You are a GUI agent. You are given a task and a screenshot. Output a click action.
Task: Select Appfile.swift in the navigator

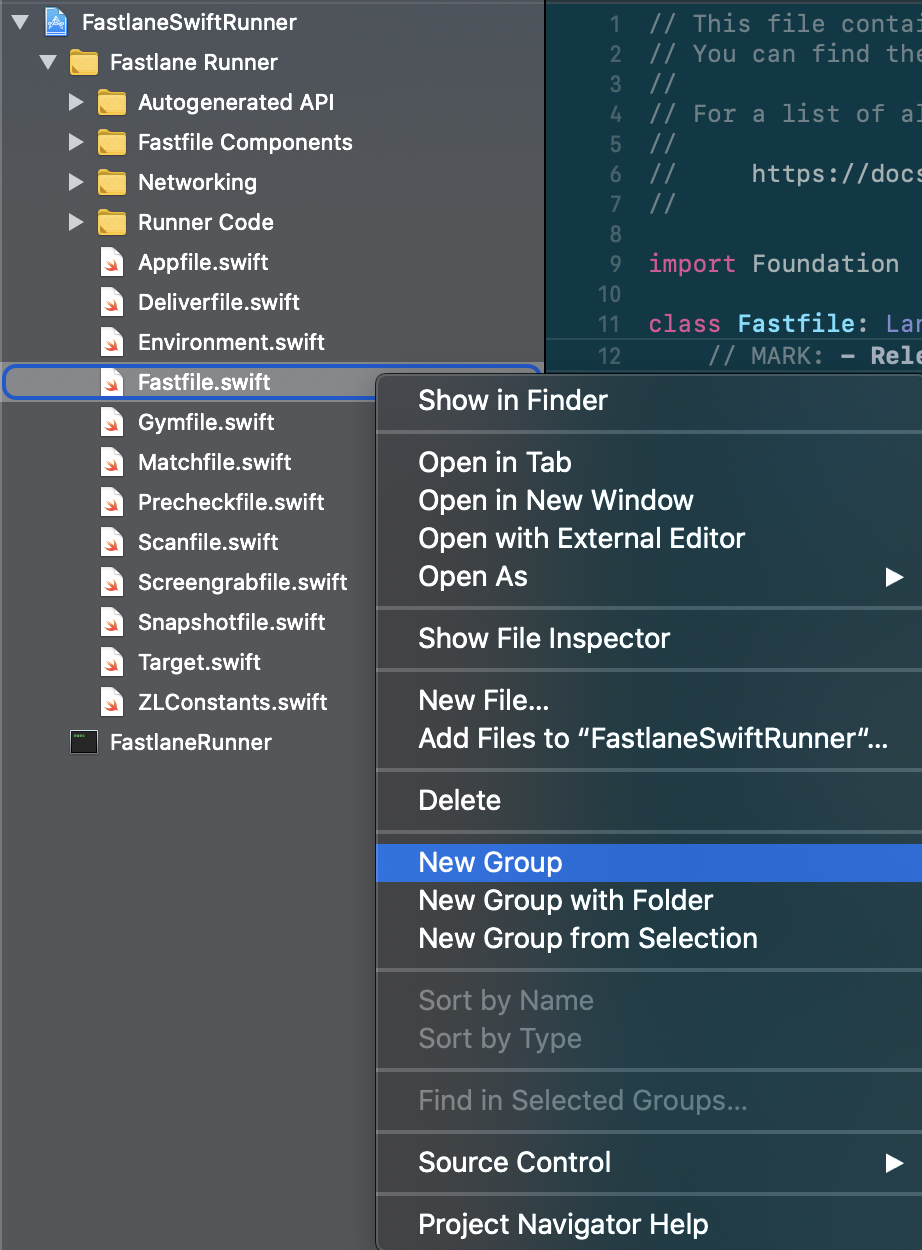(x=203, y=262)
